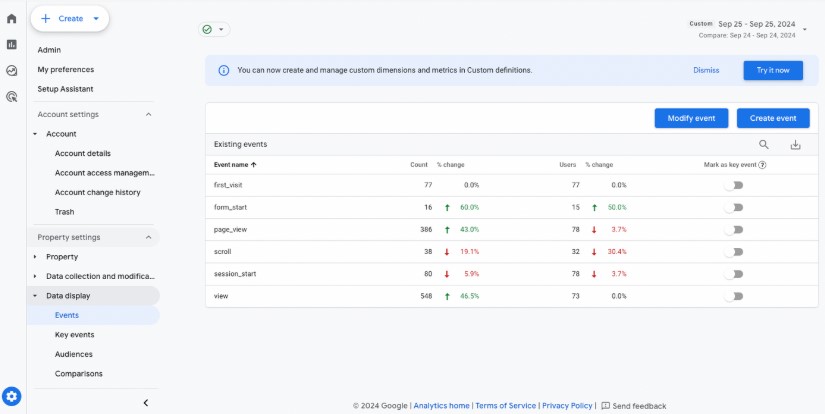Click the count value 548
Viewport: 825px width, 414px height.
click(426, 296)
